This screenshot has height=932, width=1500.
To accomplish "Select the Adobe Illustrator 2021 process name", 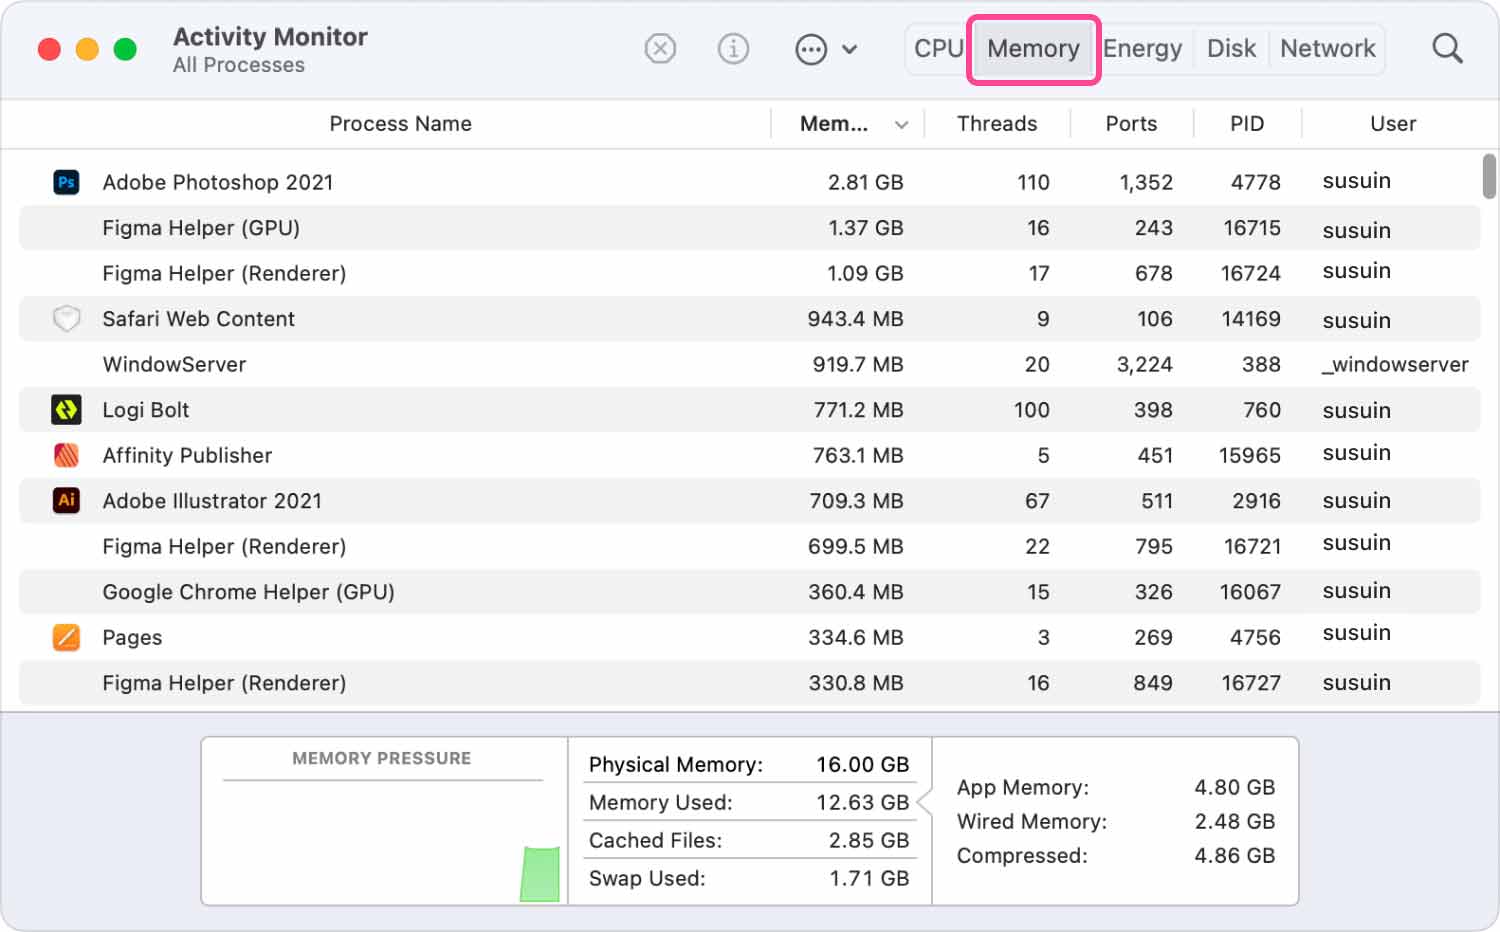I will pos(212,500).
